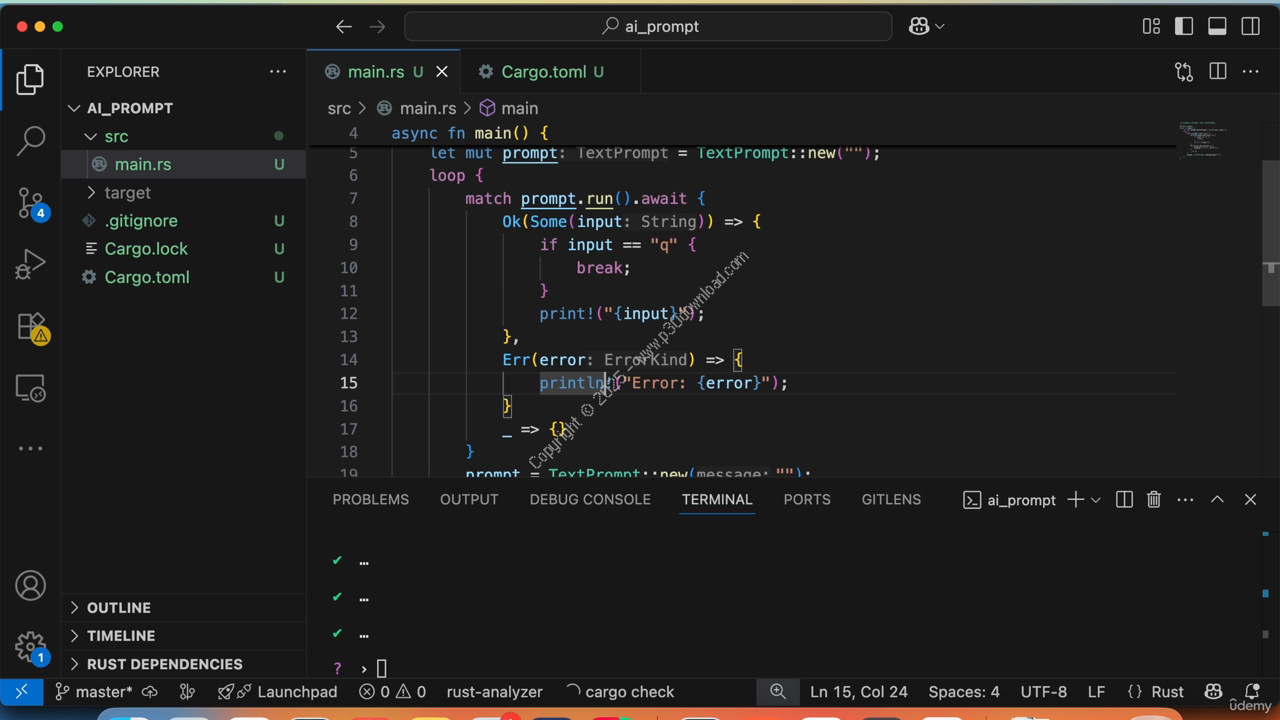
Task: Open Extensions view with warning badge
Action: 30,327
